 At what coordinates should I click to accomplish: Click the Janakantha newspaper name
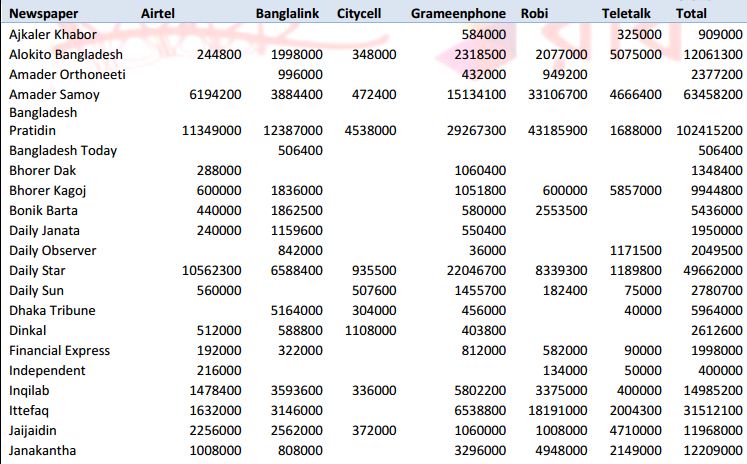42,451
